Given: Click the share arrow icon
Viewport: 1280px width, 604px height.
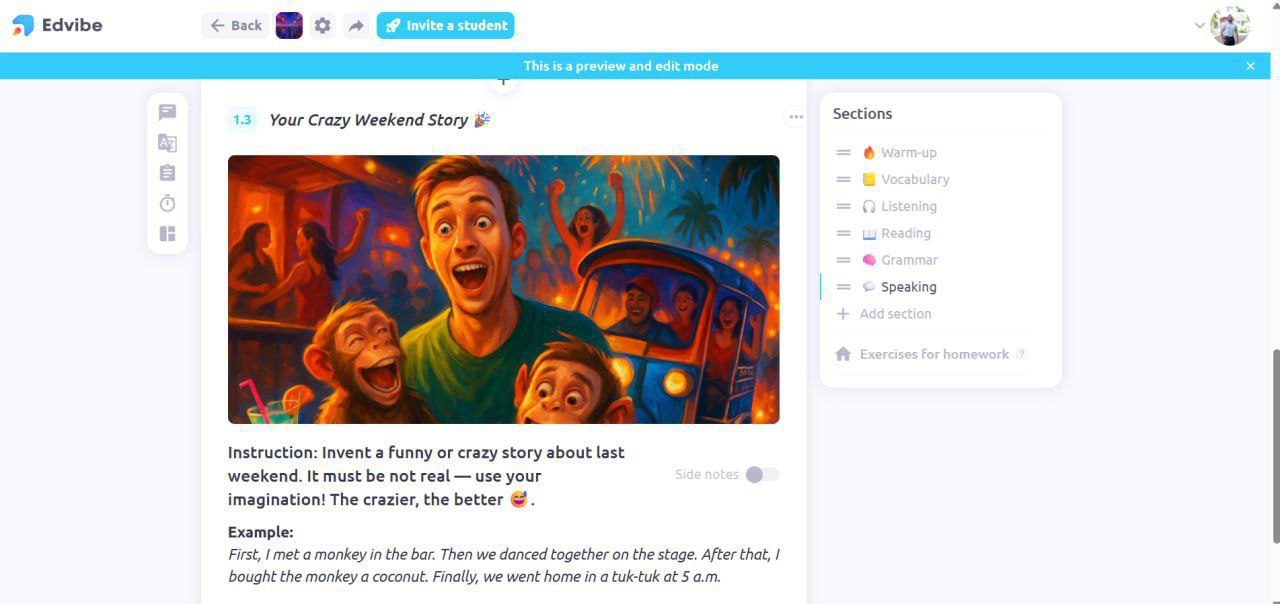Looking at the screenshot, I should (356, 26).
